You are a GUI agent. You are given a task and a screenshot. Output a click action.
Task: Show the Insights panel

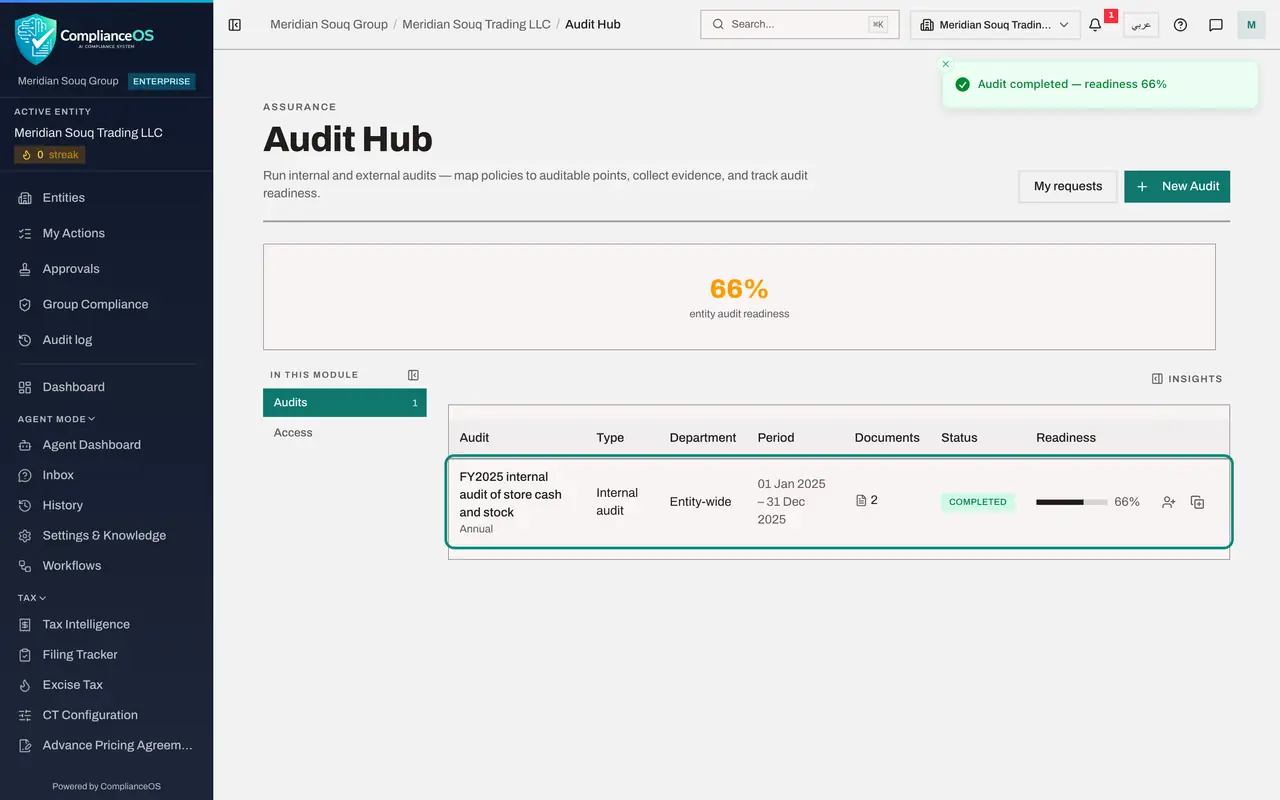point(1187,379)
